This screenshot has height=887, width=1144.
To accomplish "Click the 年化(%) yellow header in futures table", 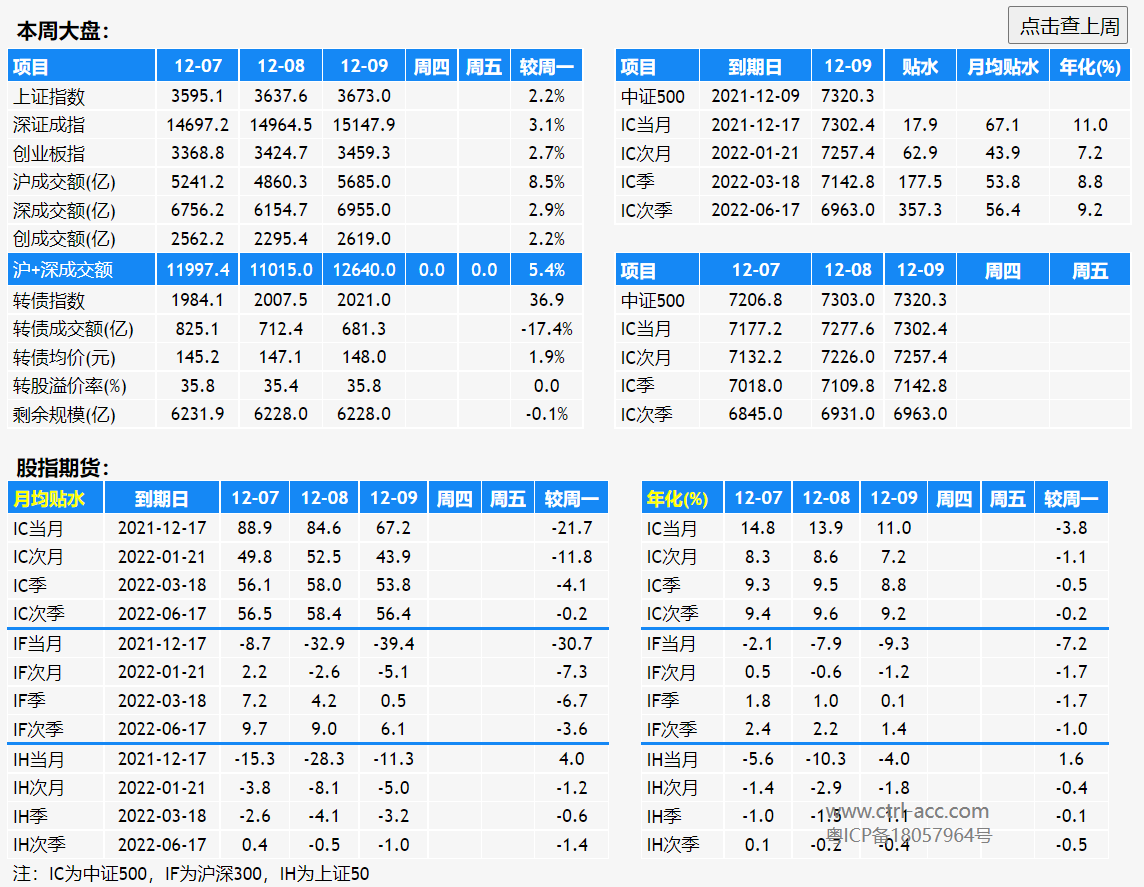I will pos(677,499).
